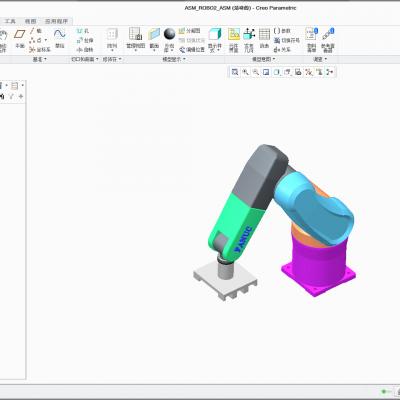Open saved orientations in graphics toolbar

[x=288, y=72]
